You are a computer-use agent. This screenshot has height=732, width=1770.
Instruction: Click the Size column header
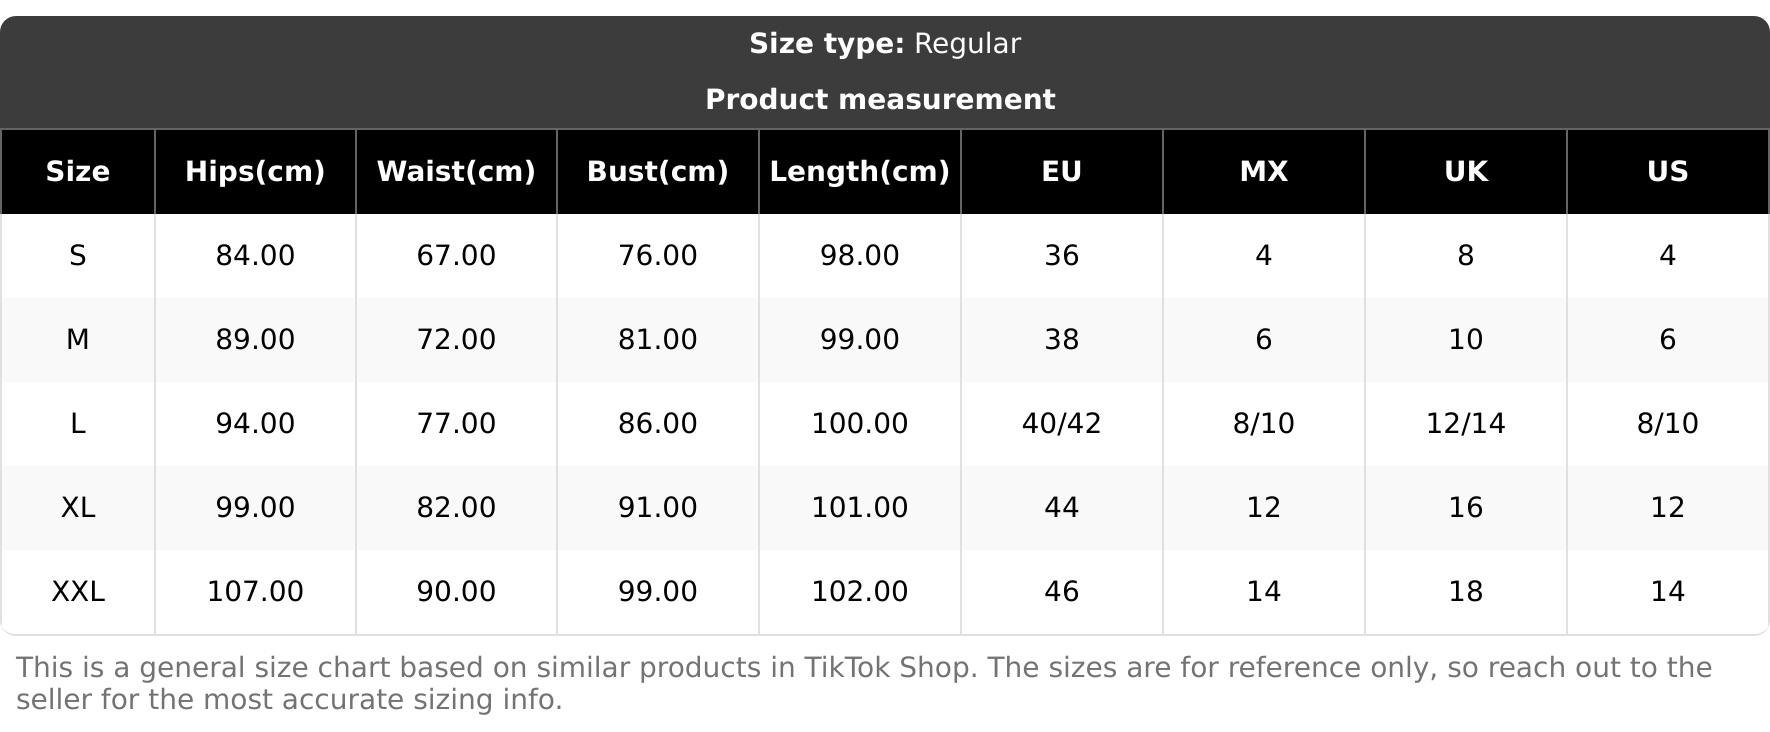point(77,172)
